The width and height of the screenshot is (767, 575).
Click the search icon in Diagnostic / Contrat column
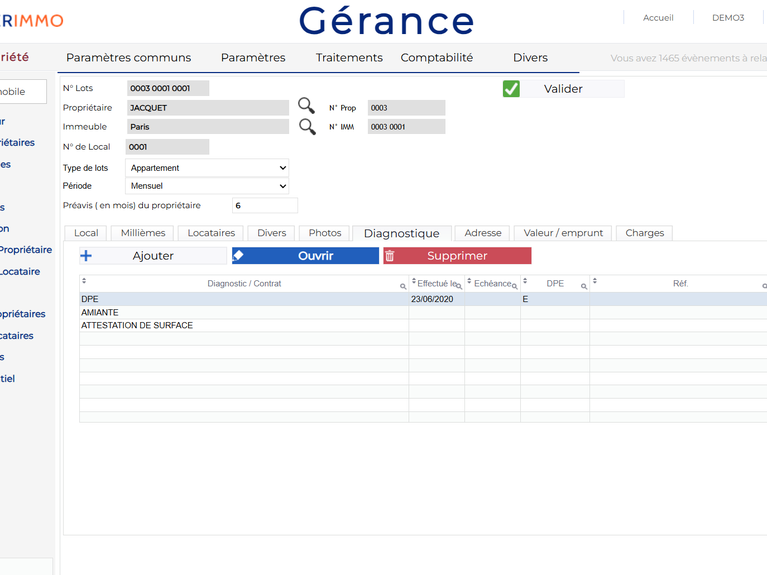coord(403,287)
